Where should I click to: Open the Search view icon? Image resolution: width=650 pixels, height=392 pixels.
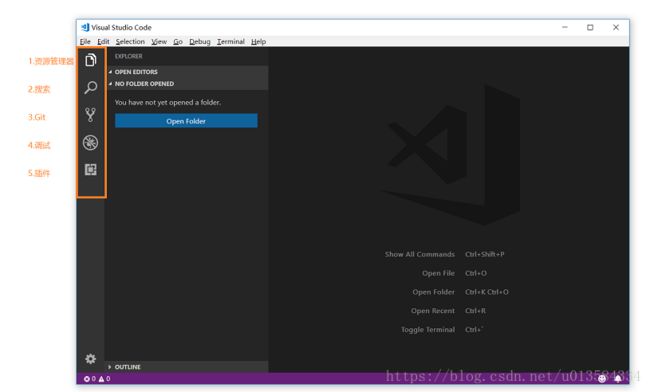[x=90, y=87]
